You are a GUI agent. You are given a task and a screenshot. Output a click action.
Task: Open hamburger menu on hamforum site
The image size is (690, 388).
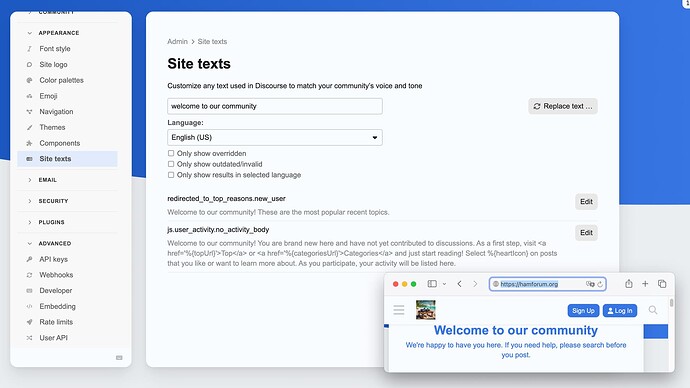coord(399,310)
